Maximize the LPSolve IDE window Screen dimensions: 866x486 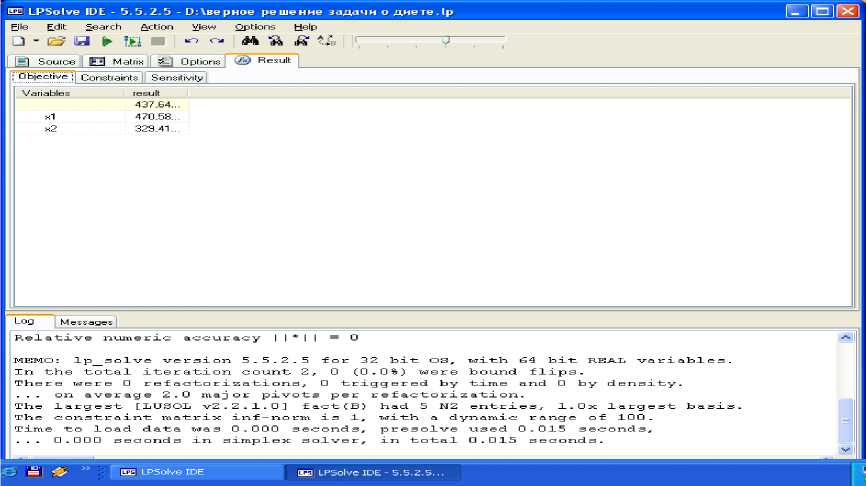(x=822, y=11)
